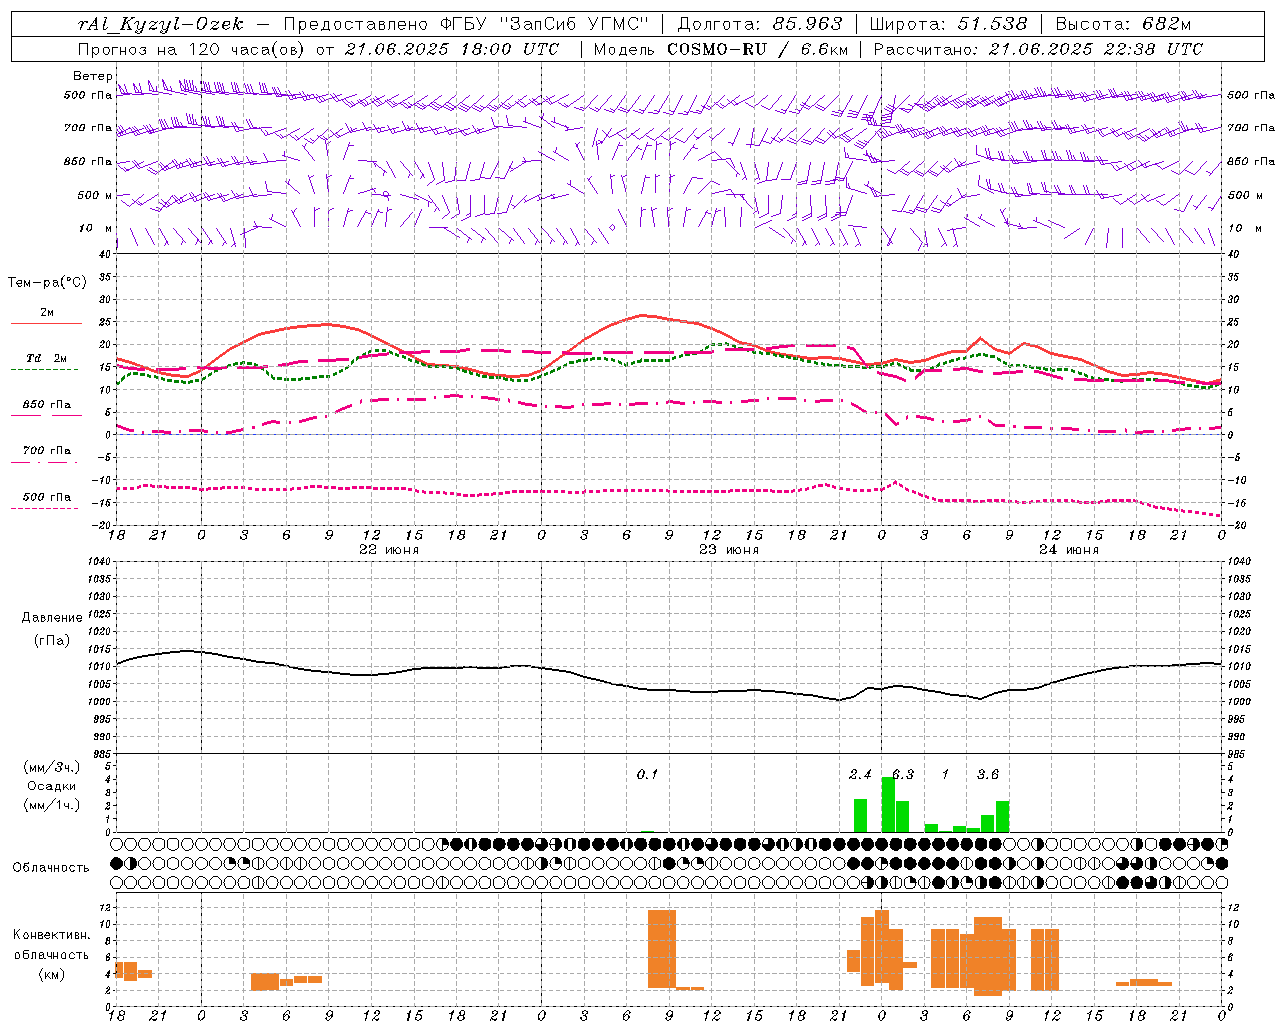Click the Рассчитано: 21.06.2025 22:38 UTC text
The image size is (1280, 1024).
click(x=1038, y=49)
